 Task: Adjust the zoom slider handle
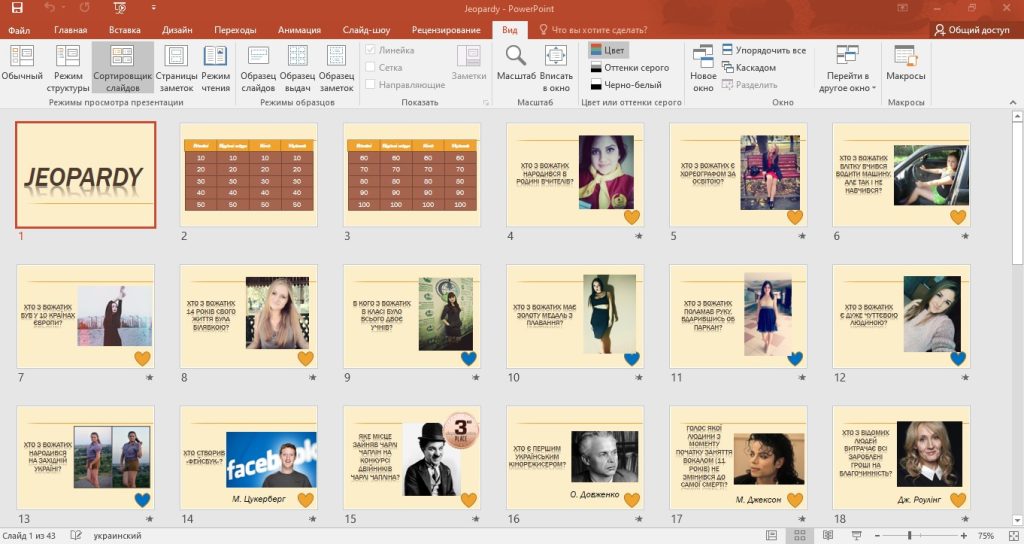click(x=910, y=536)
